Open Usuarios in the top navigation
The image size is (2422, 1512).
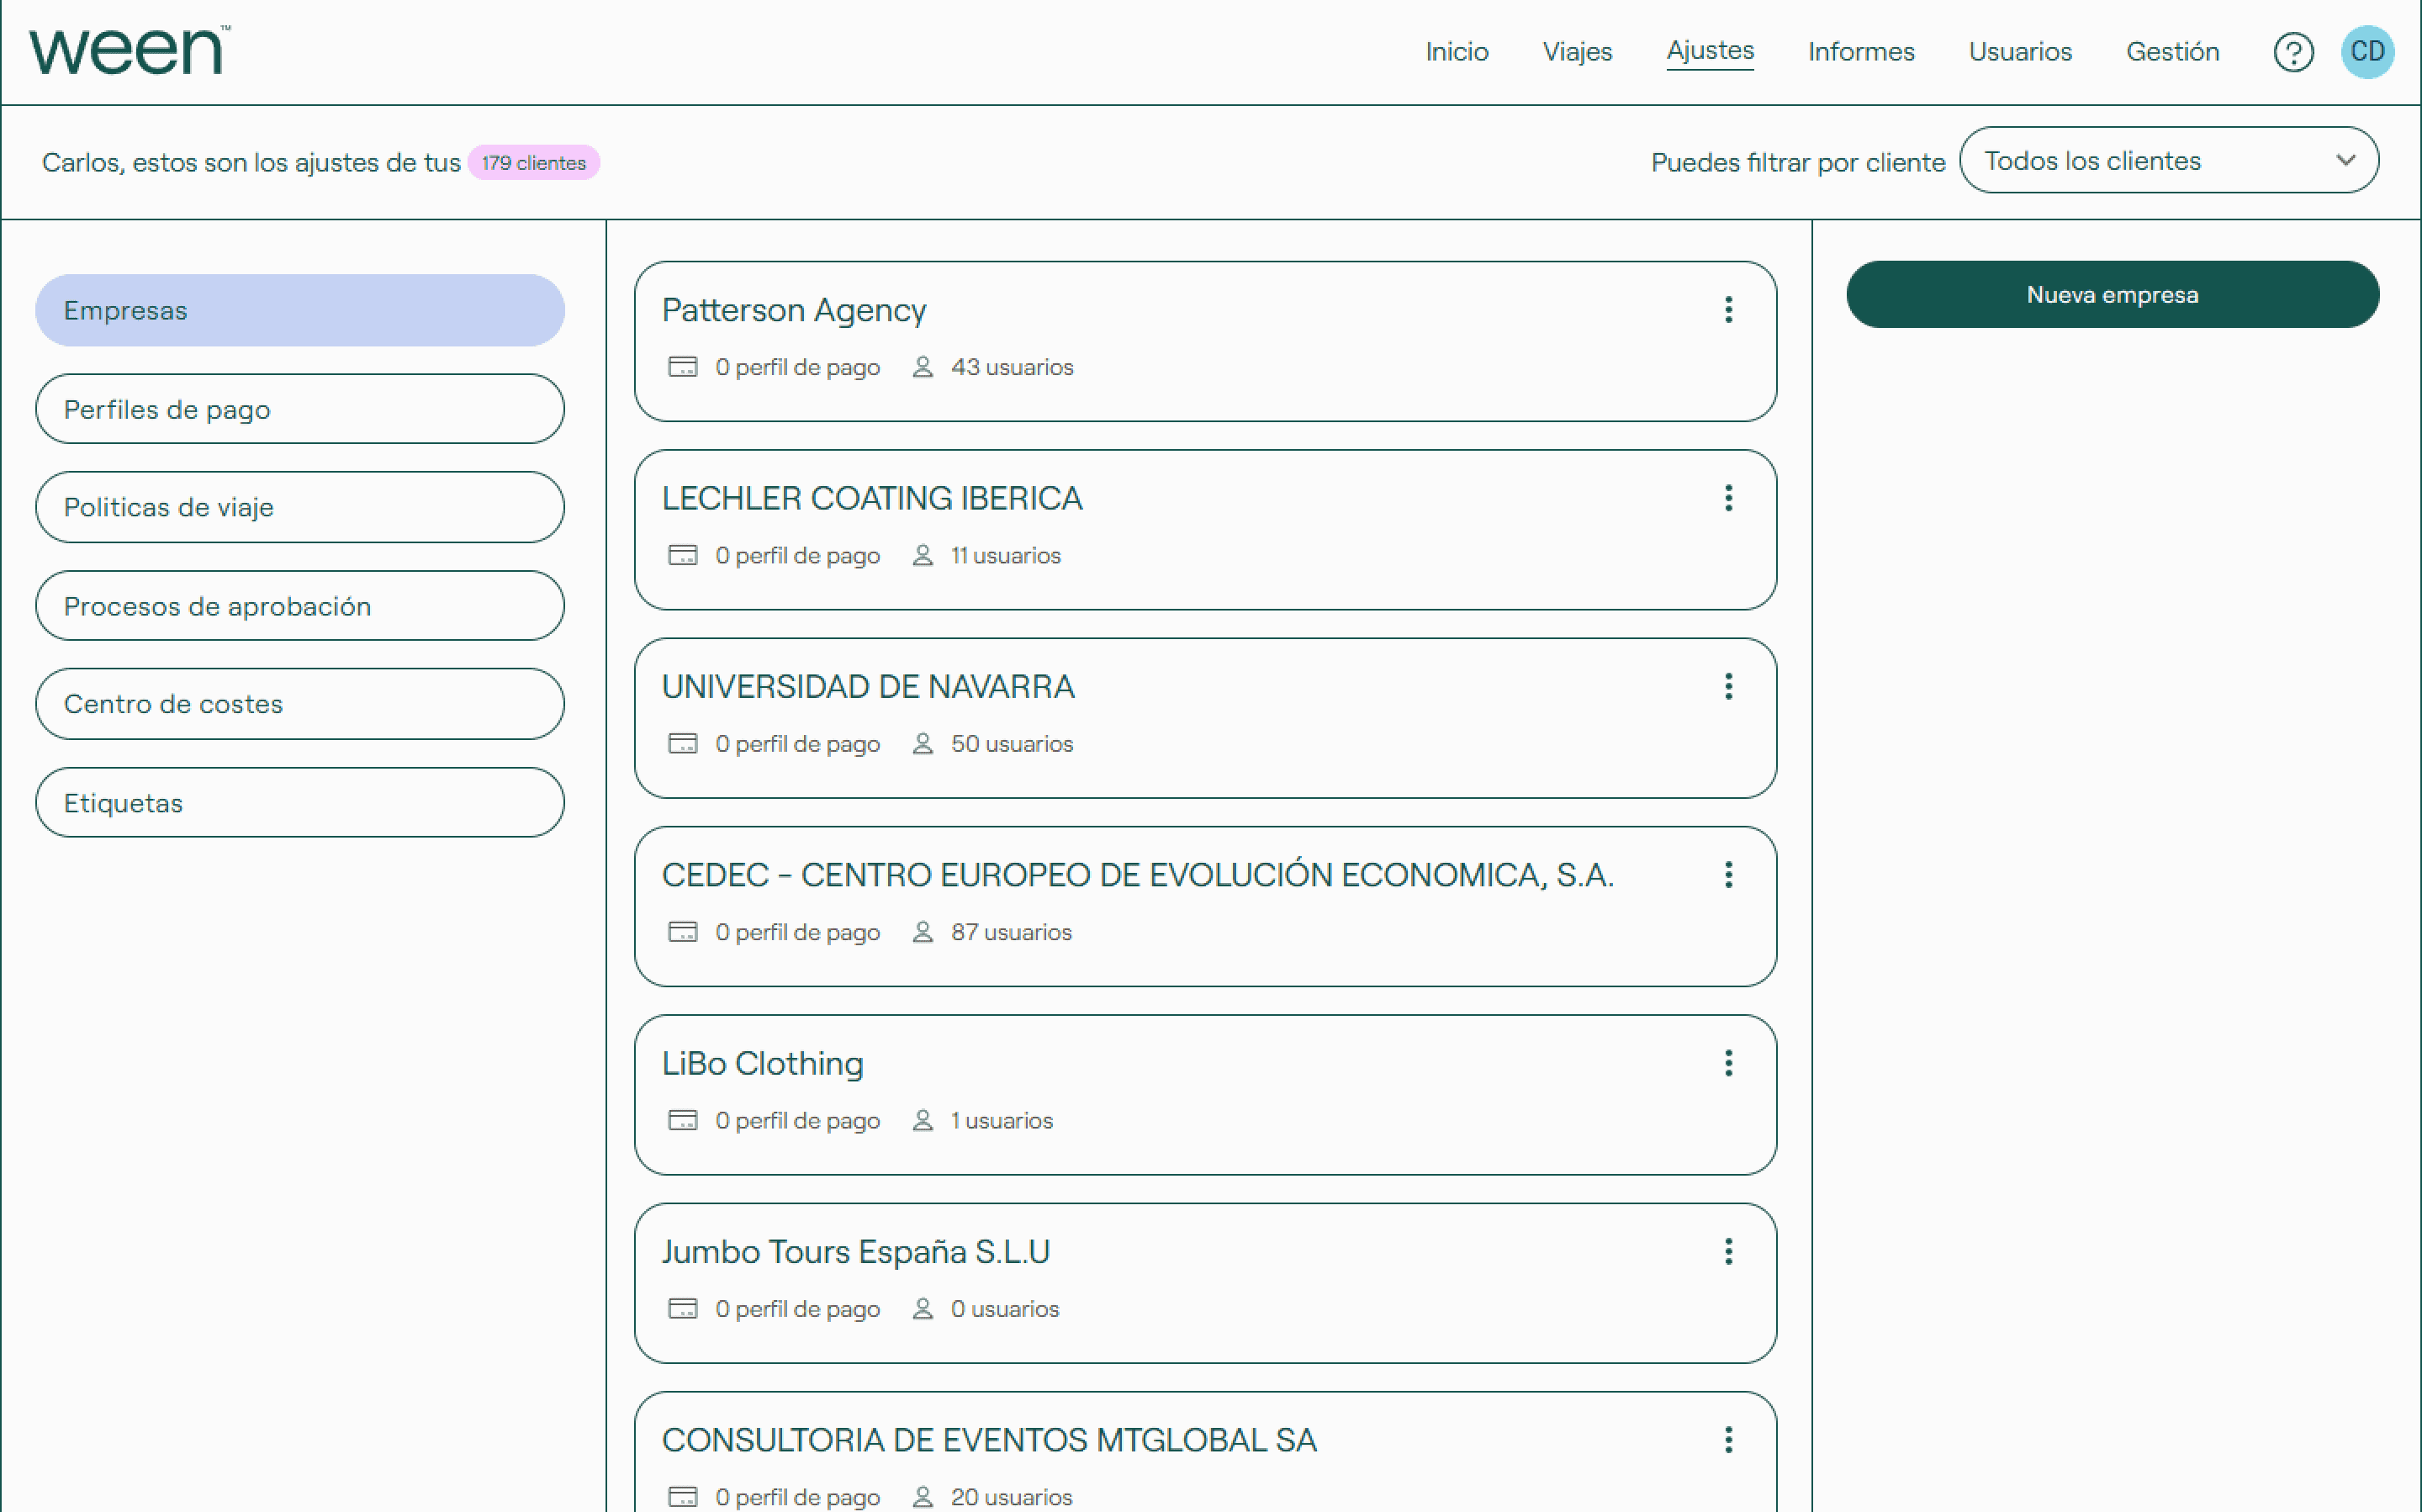click(2020, 52)
